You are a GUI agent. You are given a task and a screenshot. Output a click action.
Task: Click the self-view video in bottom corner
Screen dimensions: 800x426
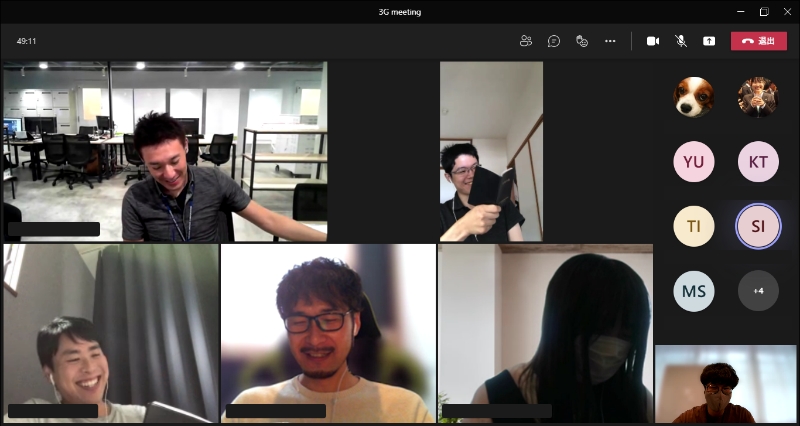pyautogui.click(x=725, y=384)
